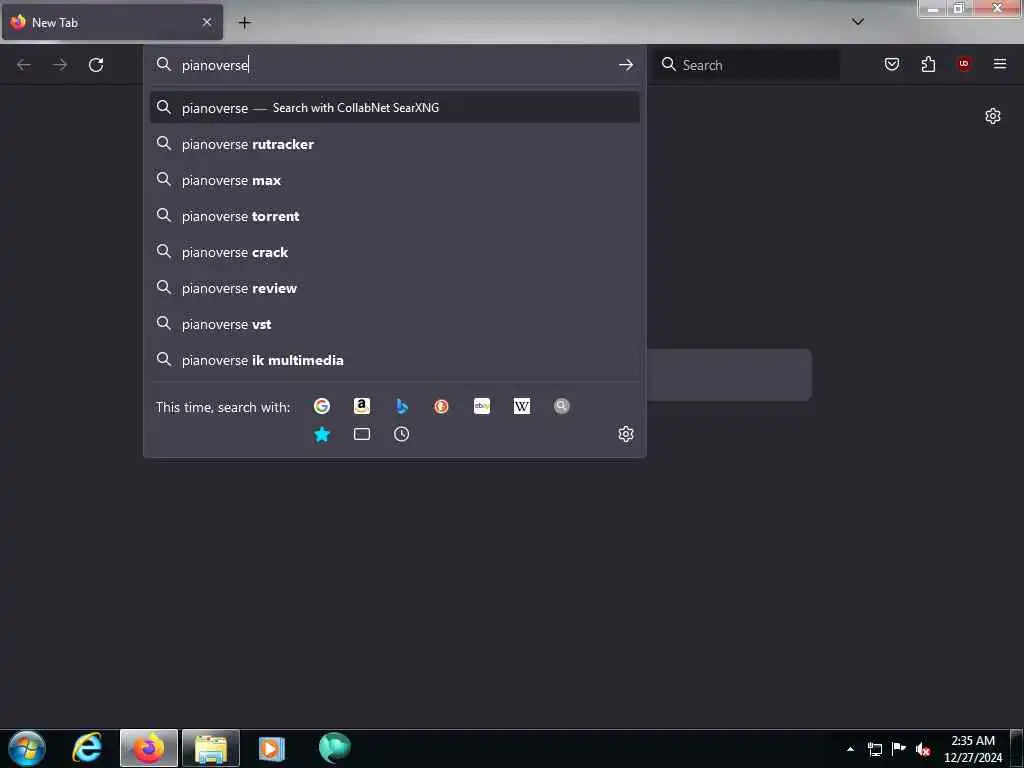The width and height of the screenshot is (1024, 768).
Task: Open the Firefox hamburger application menu
Action: click(x=1000, y=64)
